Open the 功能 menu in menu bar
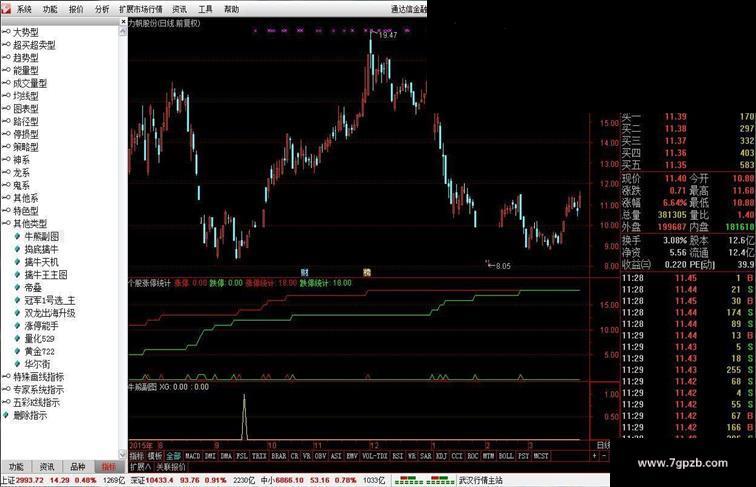756x487 pixels. (50, 9)
